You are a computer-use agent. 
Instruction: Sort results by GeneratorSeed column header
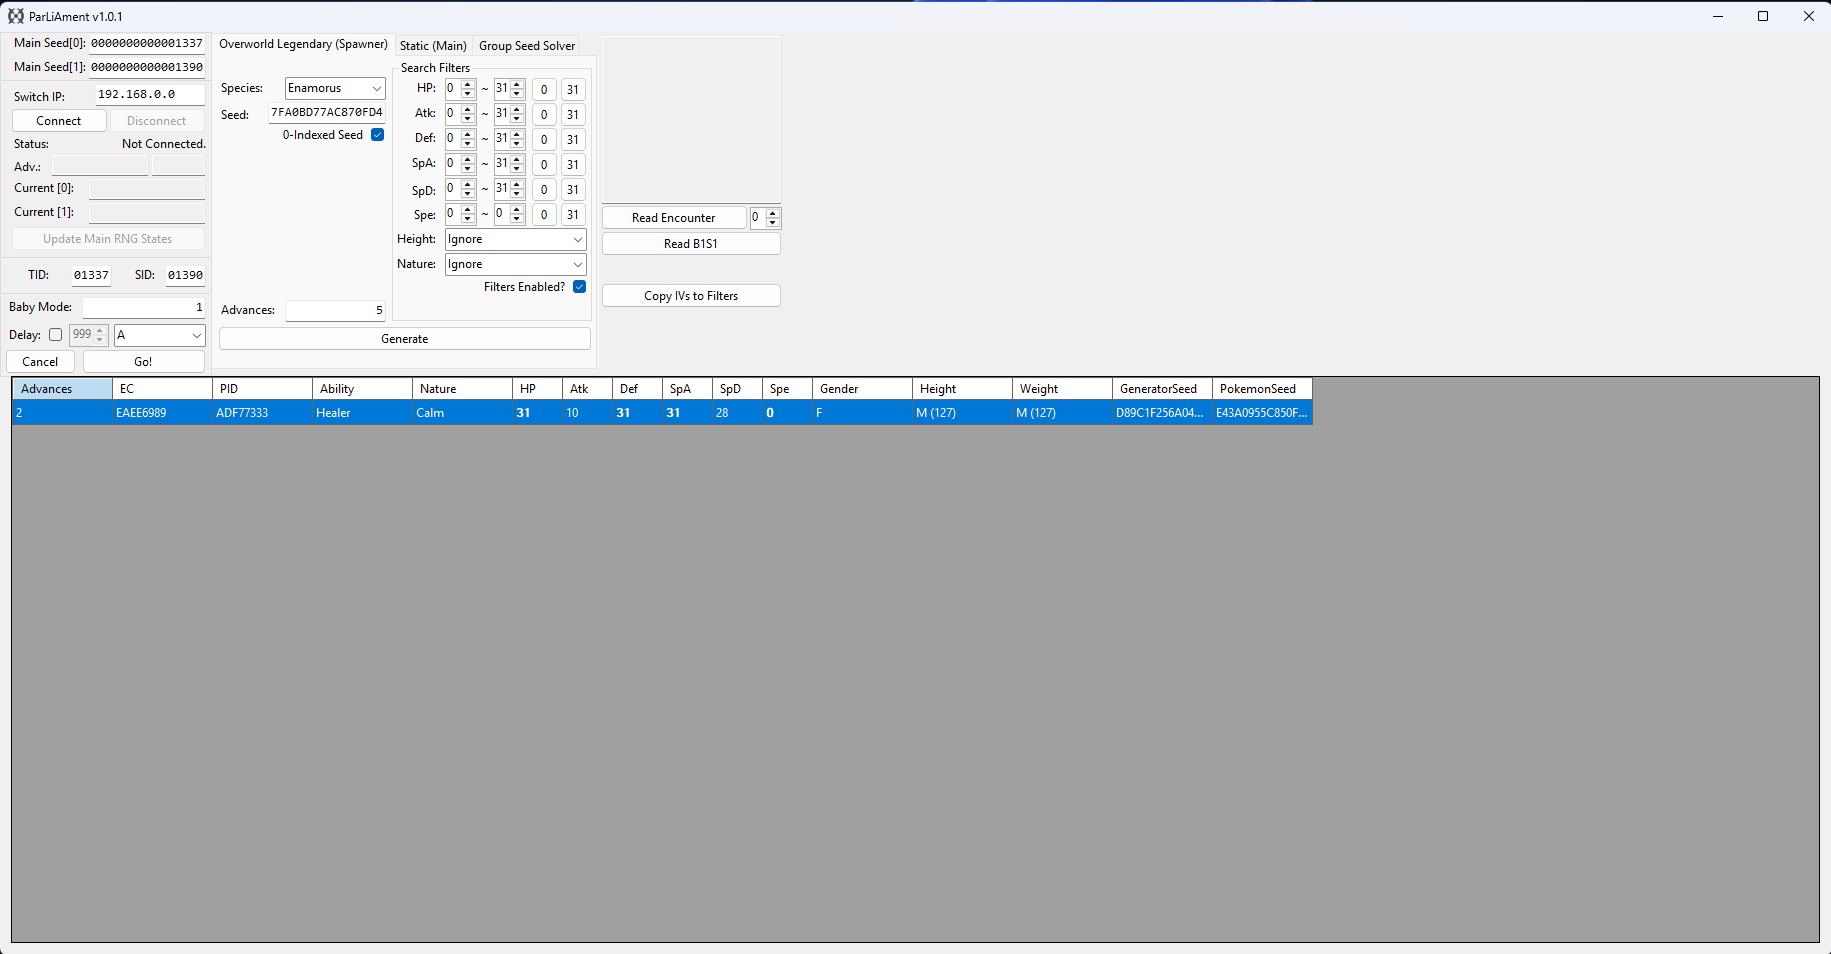(x=1162, y=389)
